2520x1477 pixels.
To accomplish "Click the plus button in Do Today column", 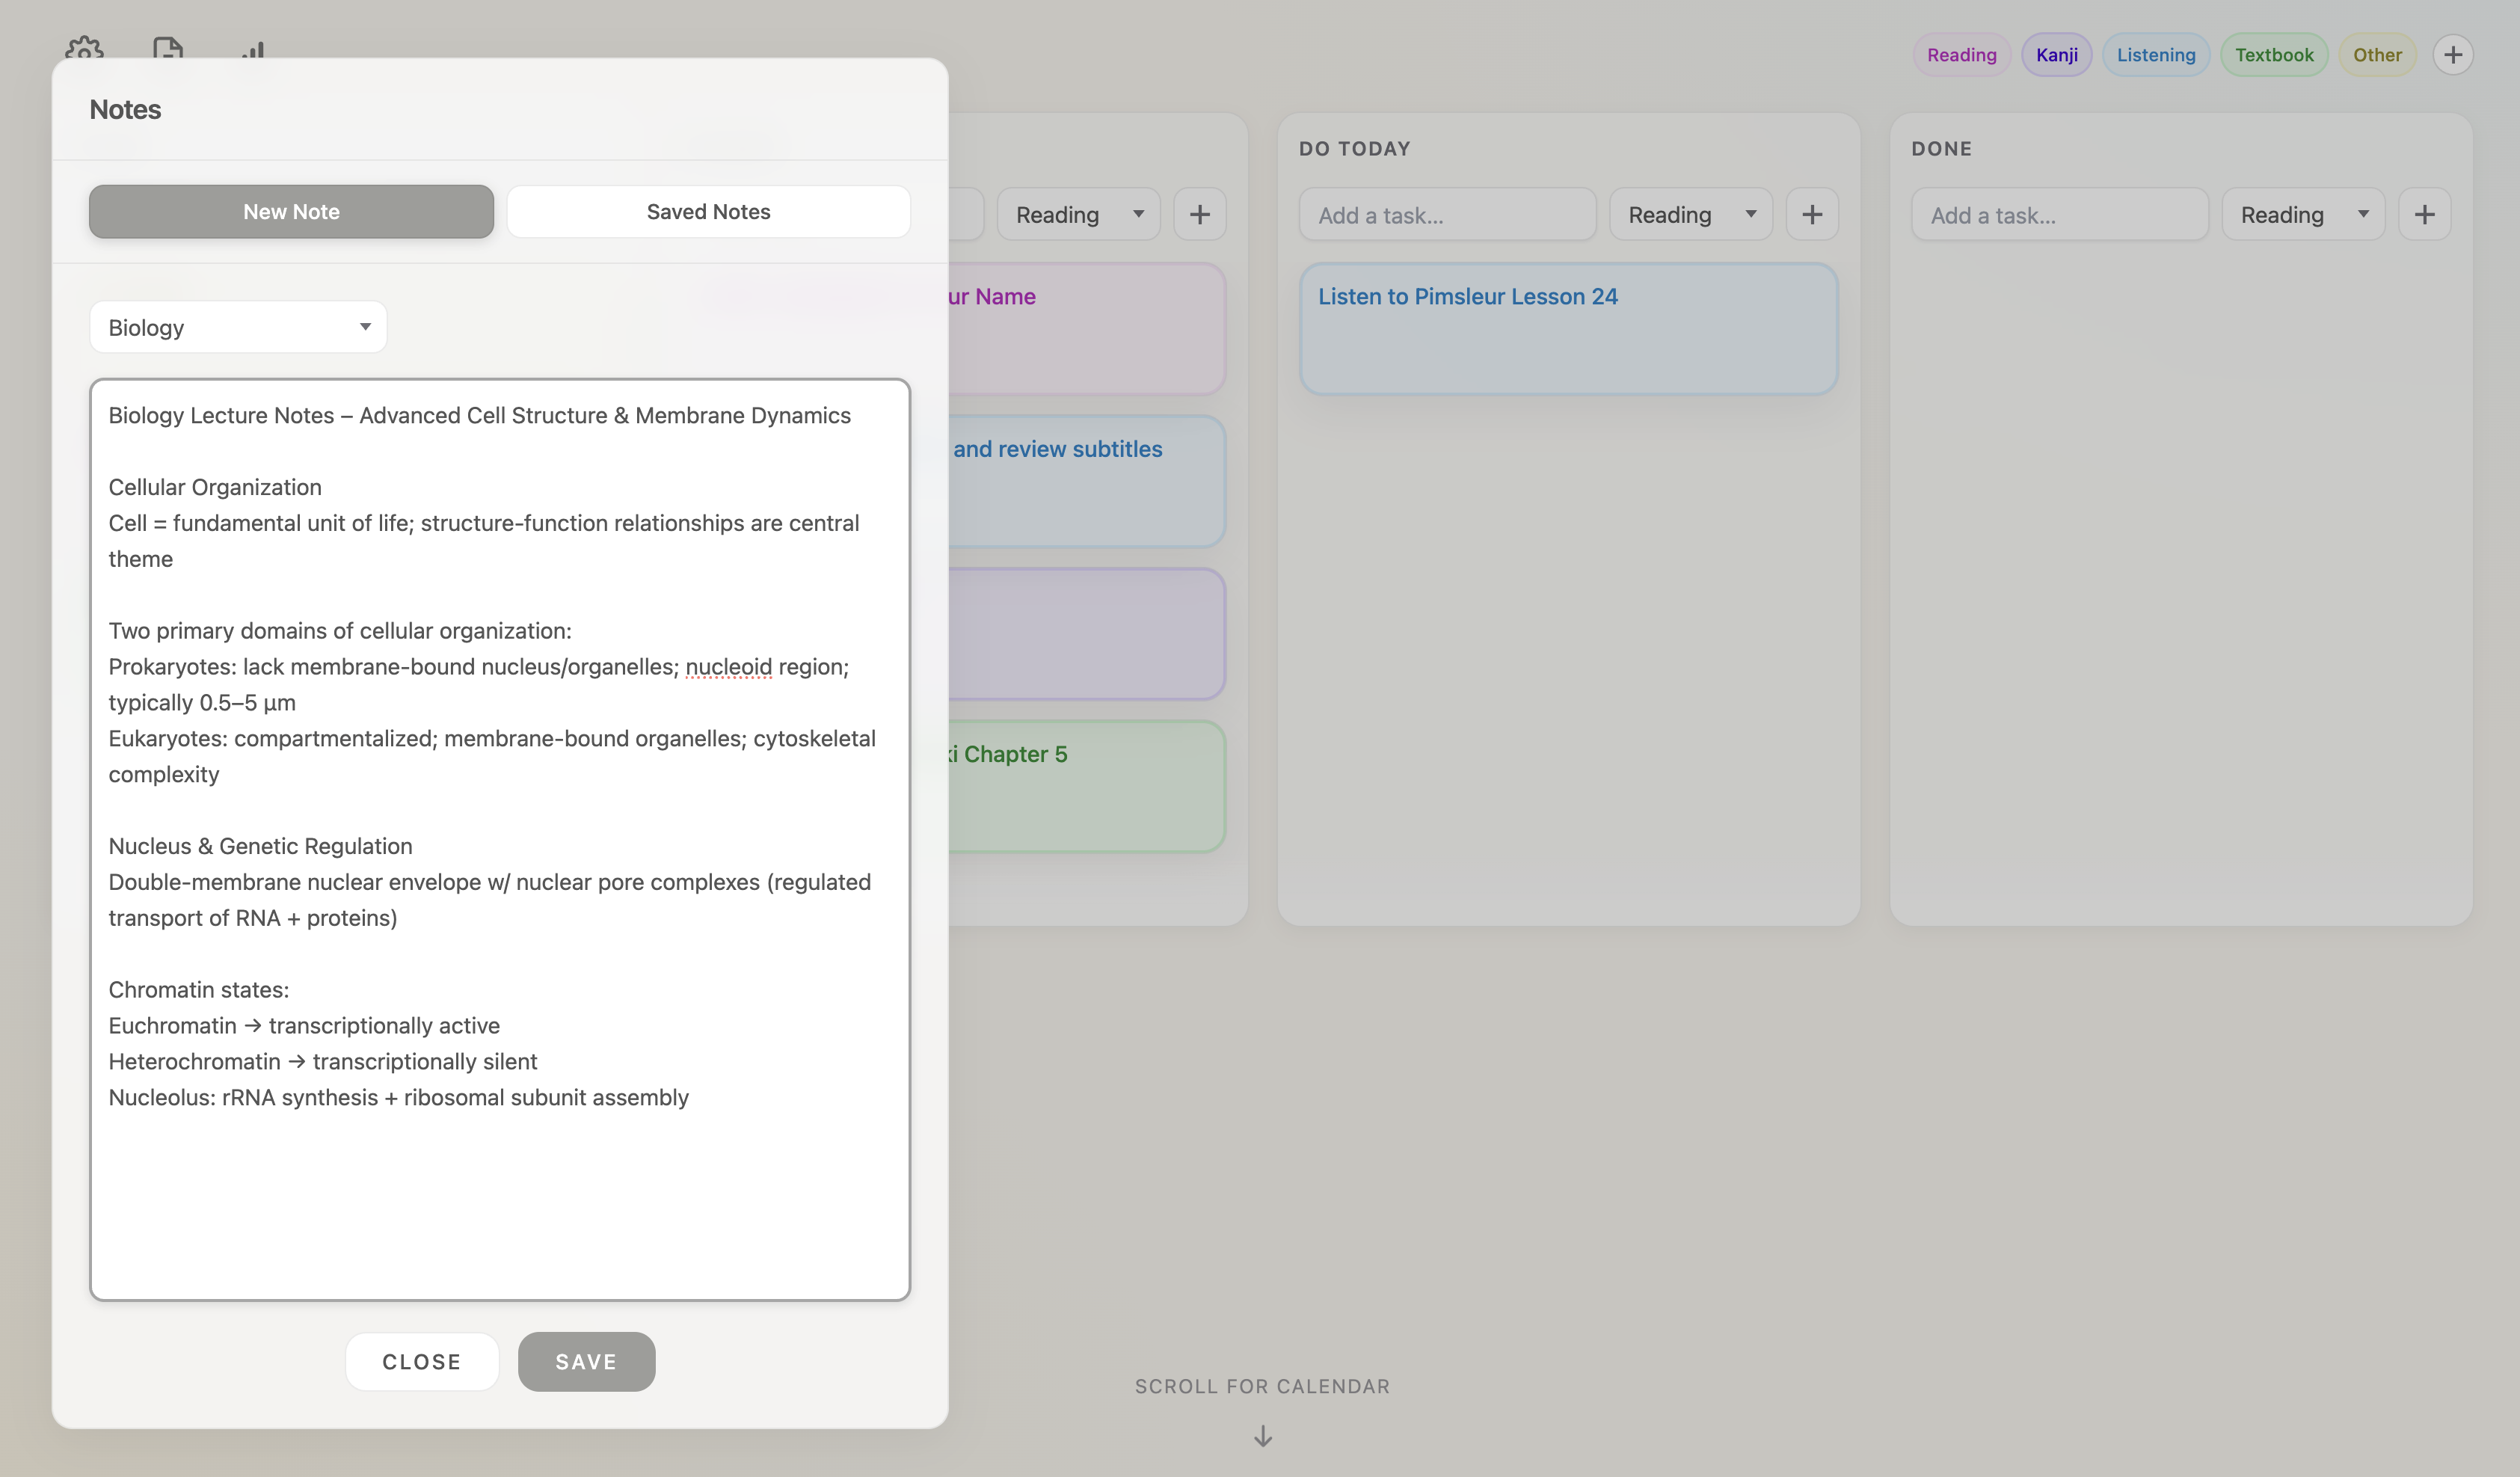I will point(1812,214).
